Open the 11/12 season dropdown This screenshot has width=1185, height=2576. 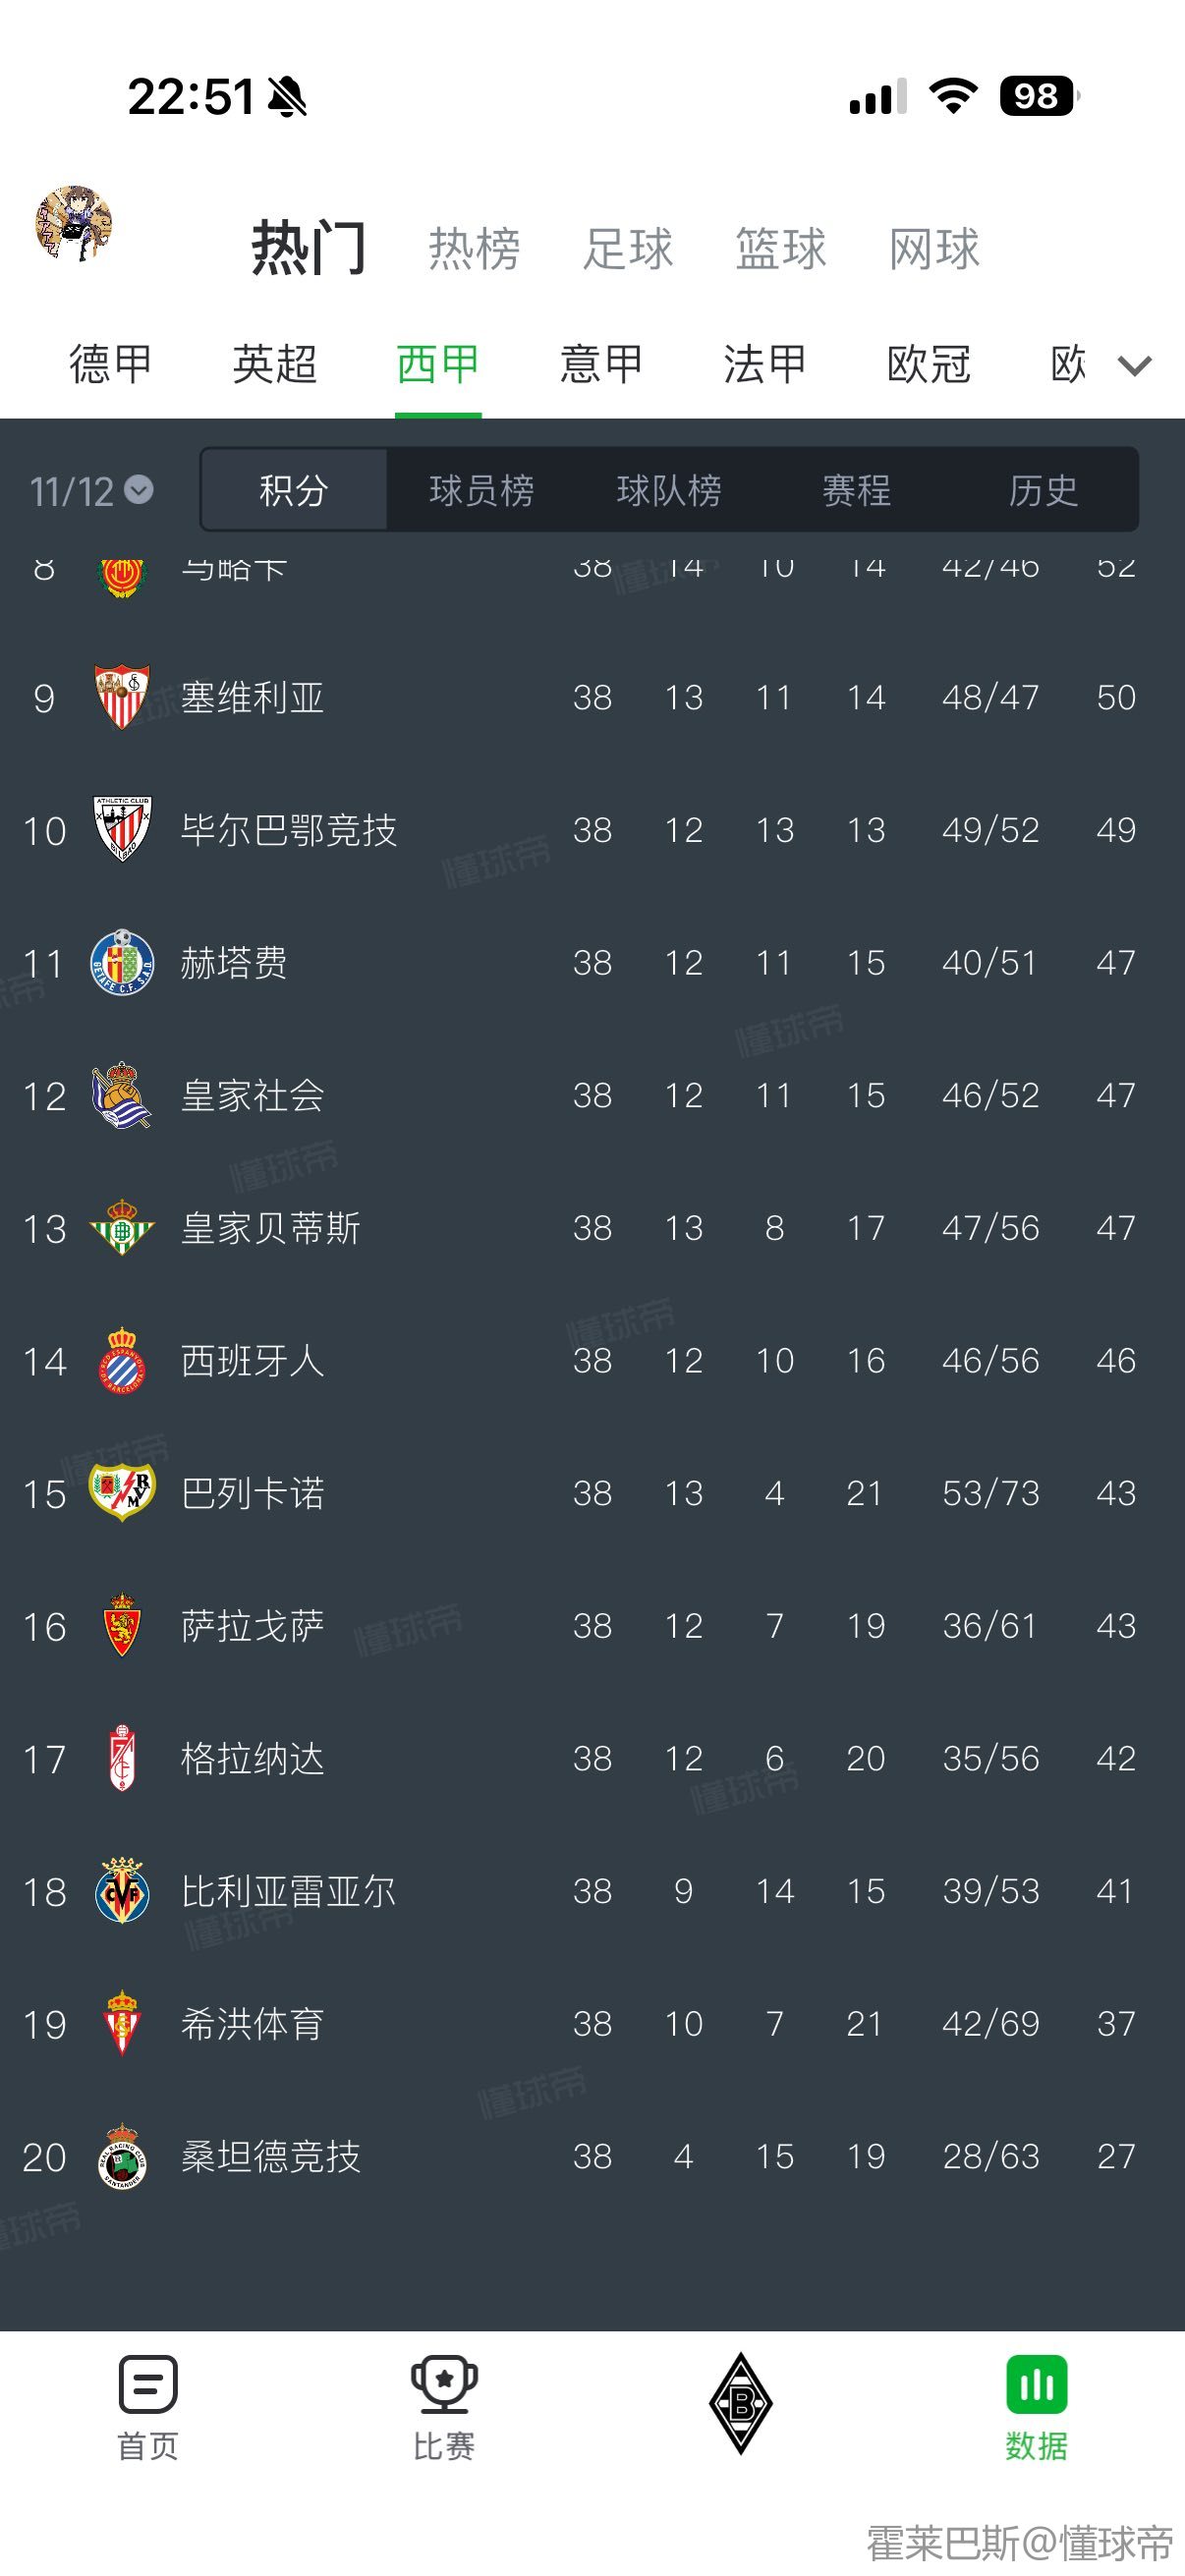[x=91, y=490]
